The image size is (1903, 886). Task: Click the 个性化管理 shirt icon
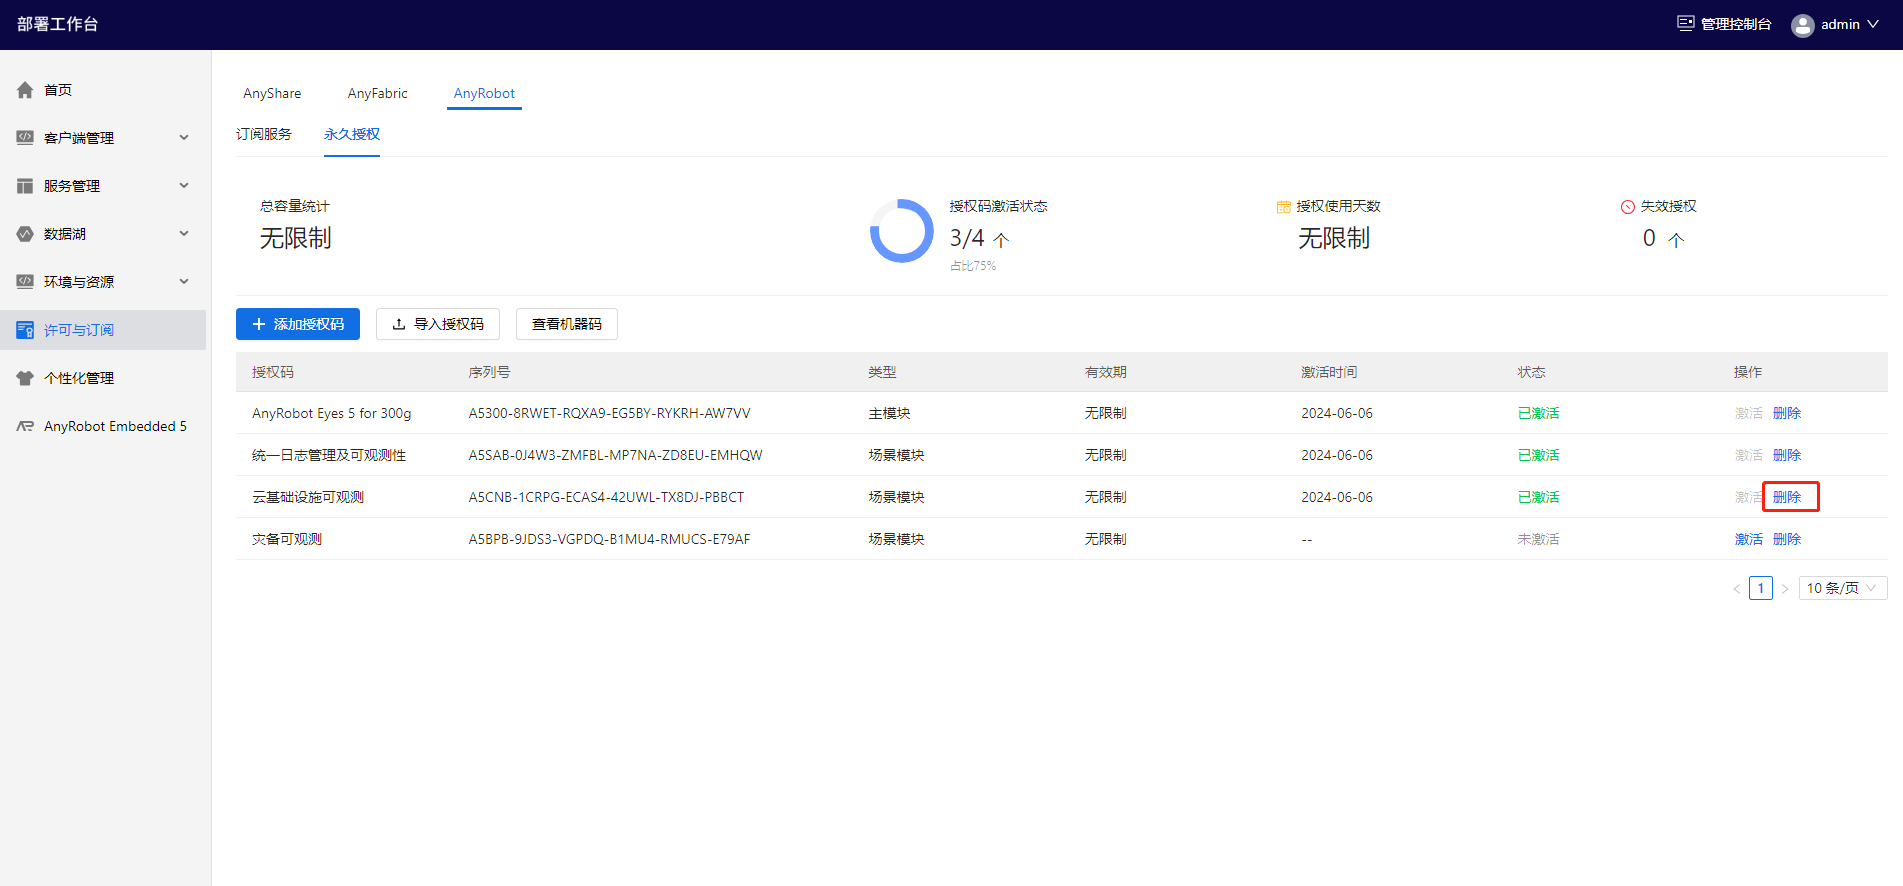coord(25,378)
